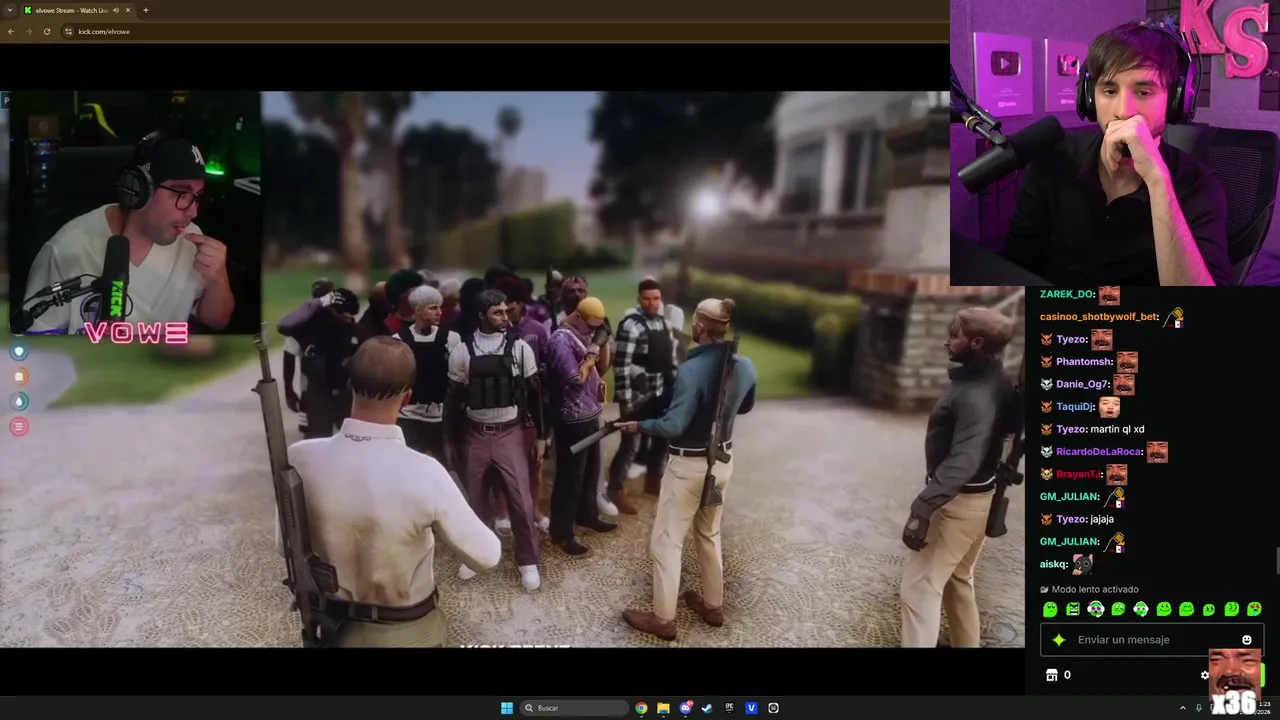
Task: Go back using the browser back arrow
Action: (x=11, y=31)
